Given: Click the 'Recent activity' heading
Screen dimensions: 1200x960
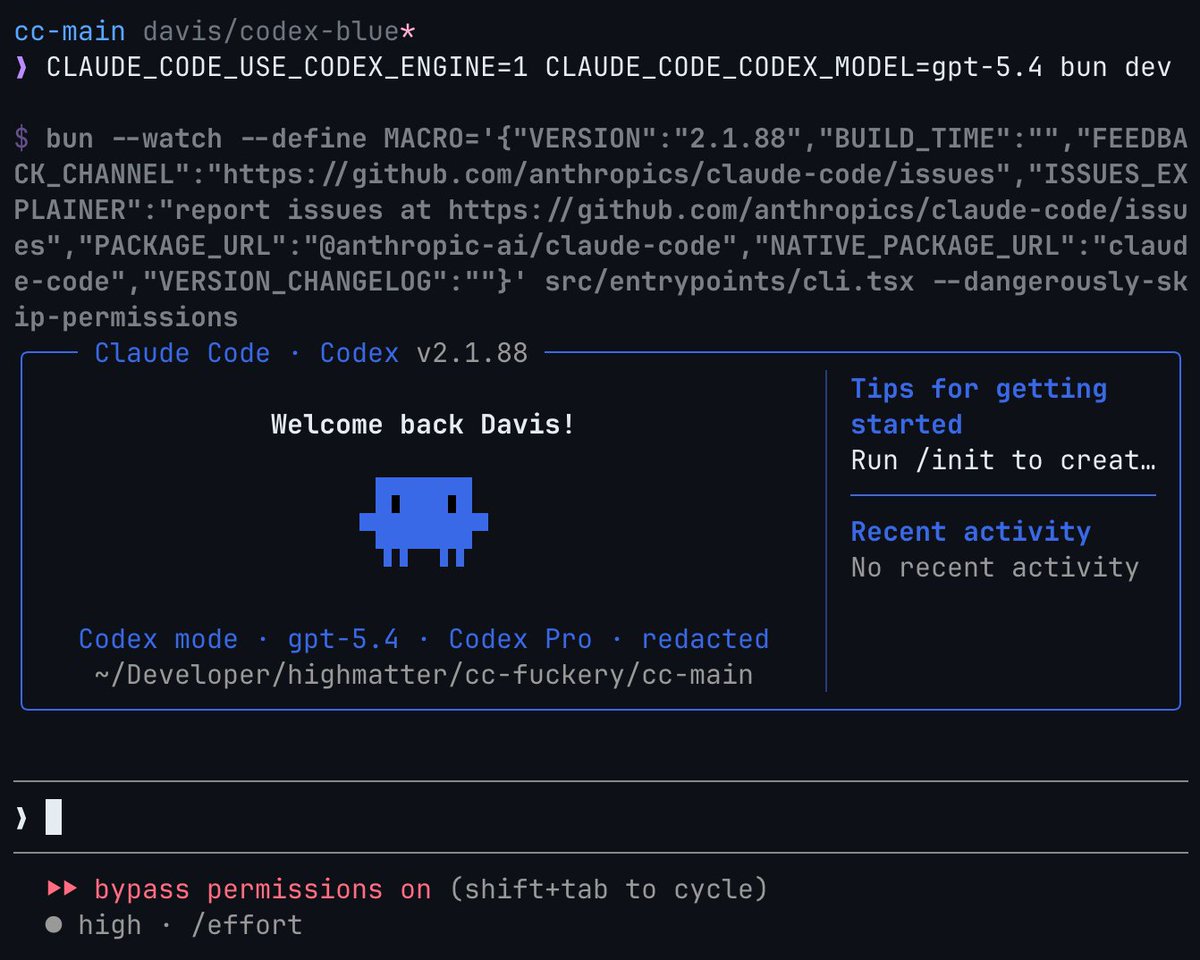Looking at the screenshot, I should 971,531.
